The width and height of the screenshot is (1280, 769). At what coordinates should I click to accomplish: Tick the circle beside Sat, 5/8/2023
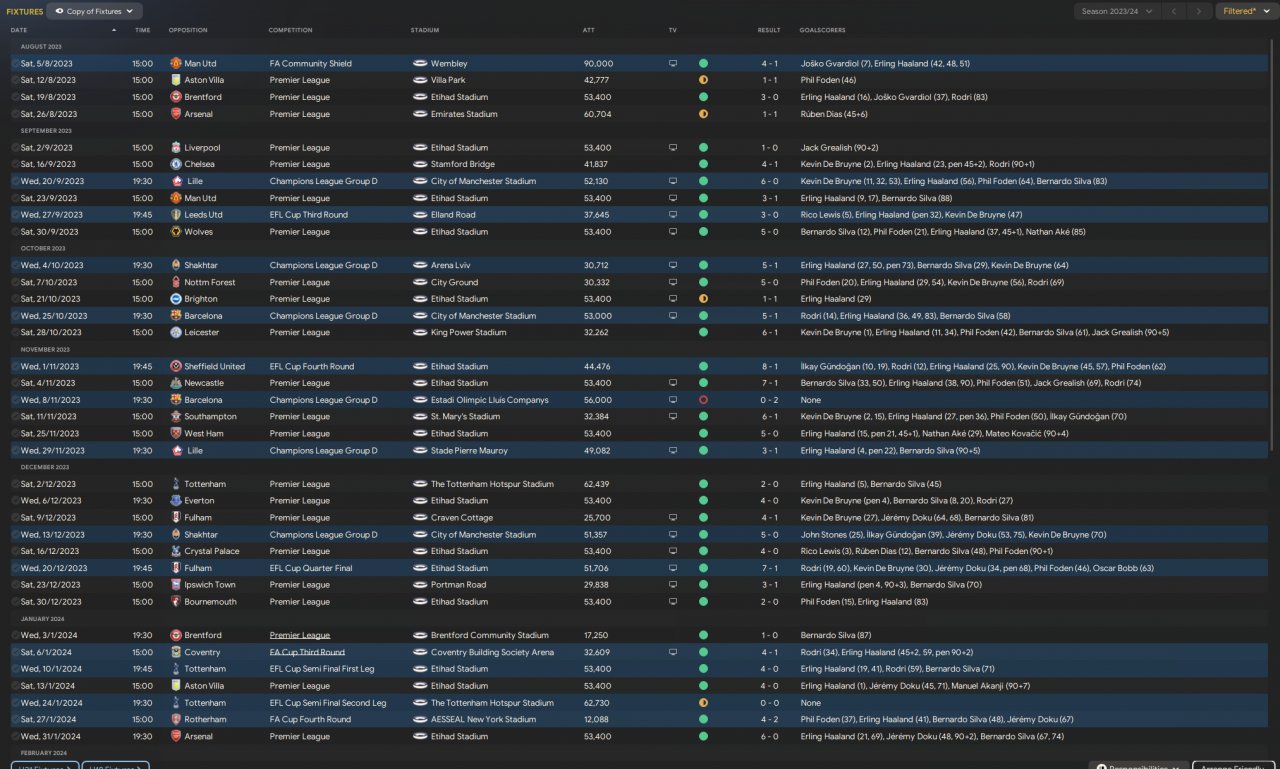point(15,63)
